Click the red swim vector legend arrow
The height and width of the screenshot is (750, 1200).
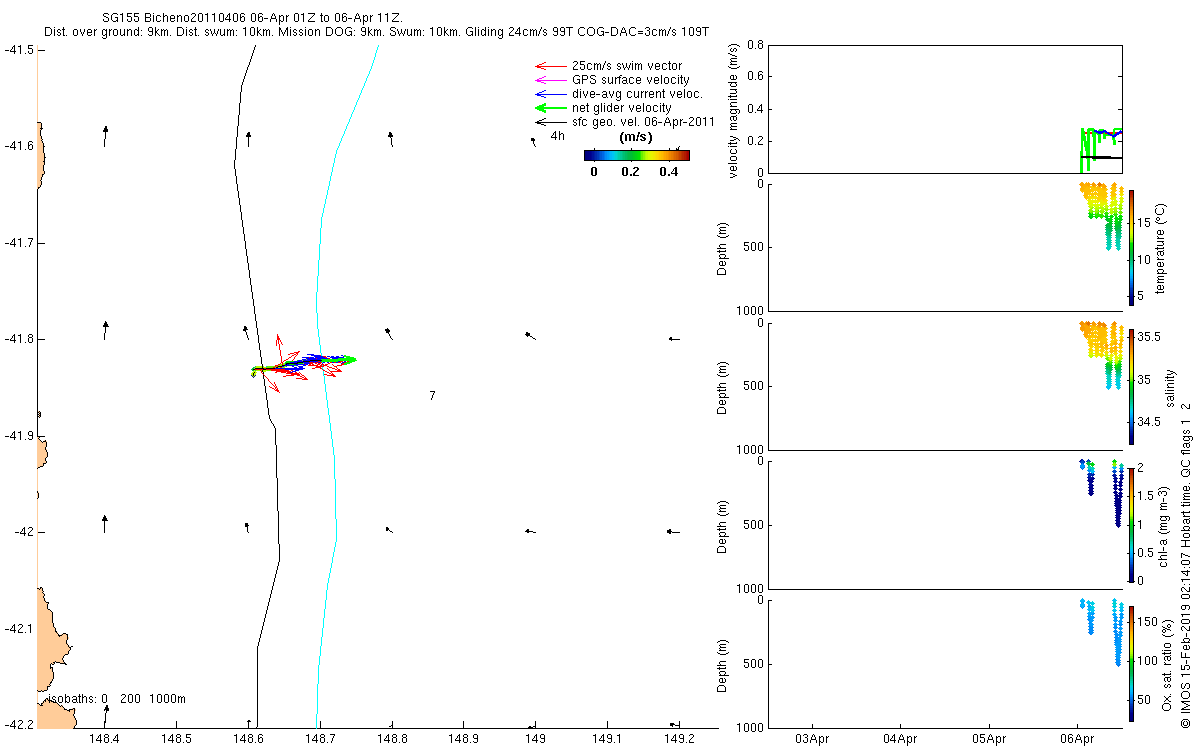pyautogui.click(x=551, y=66)
